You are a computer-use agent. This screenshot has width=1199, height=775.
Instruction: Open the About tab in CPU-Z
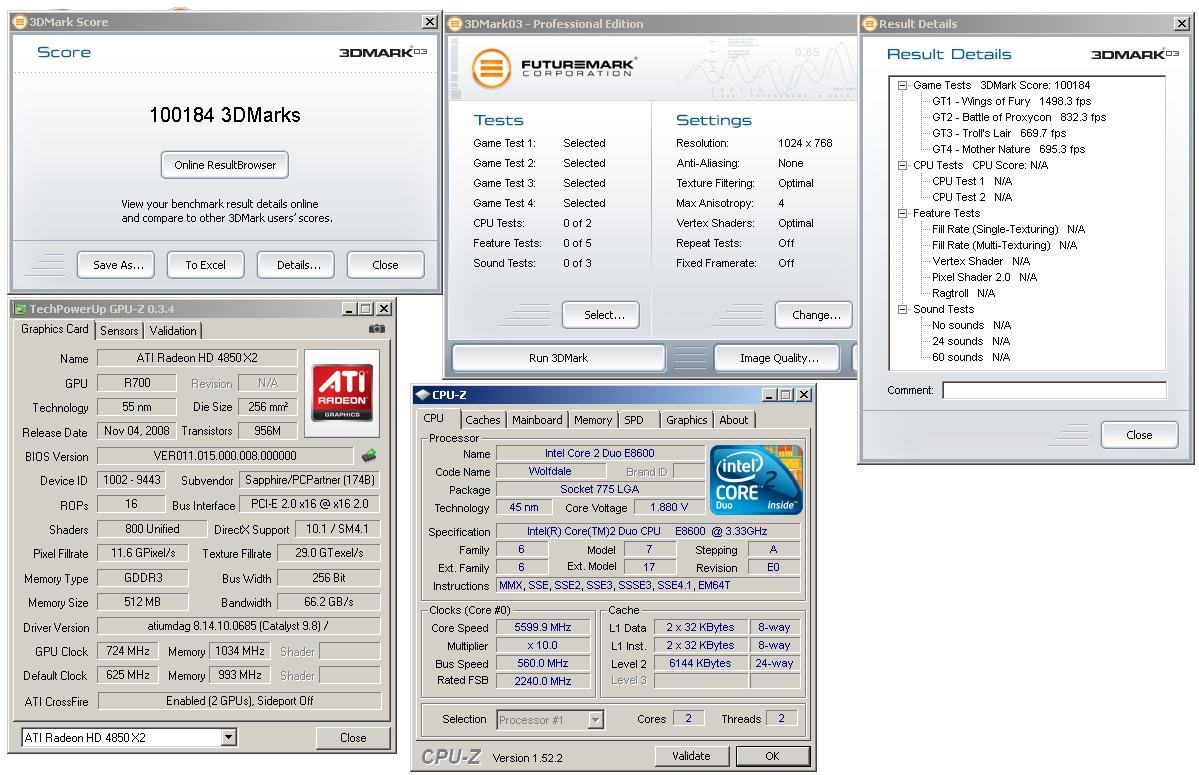click(x=734, y=420)
